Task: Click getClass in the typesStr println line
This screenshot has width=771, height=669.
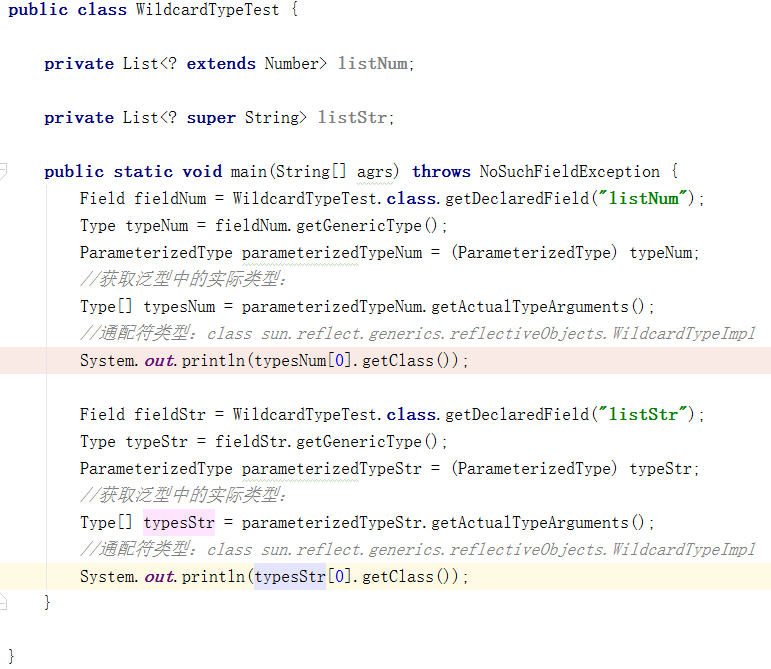Action: (398, 577)
